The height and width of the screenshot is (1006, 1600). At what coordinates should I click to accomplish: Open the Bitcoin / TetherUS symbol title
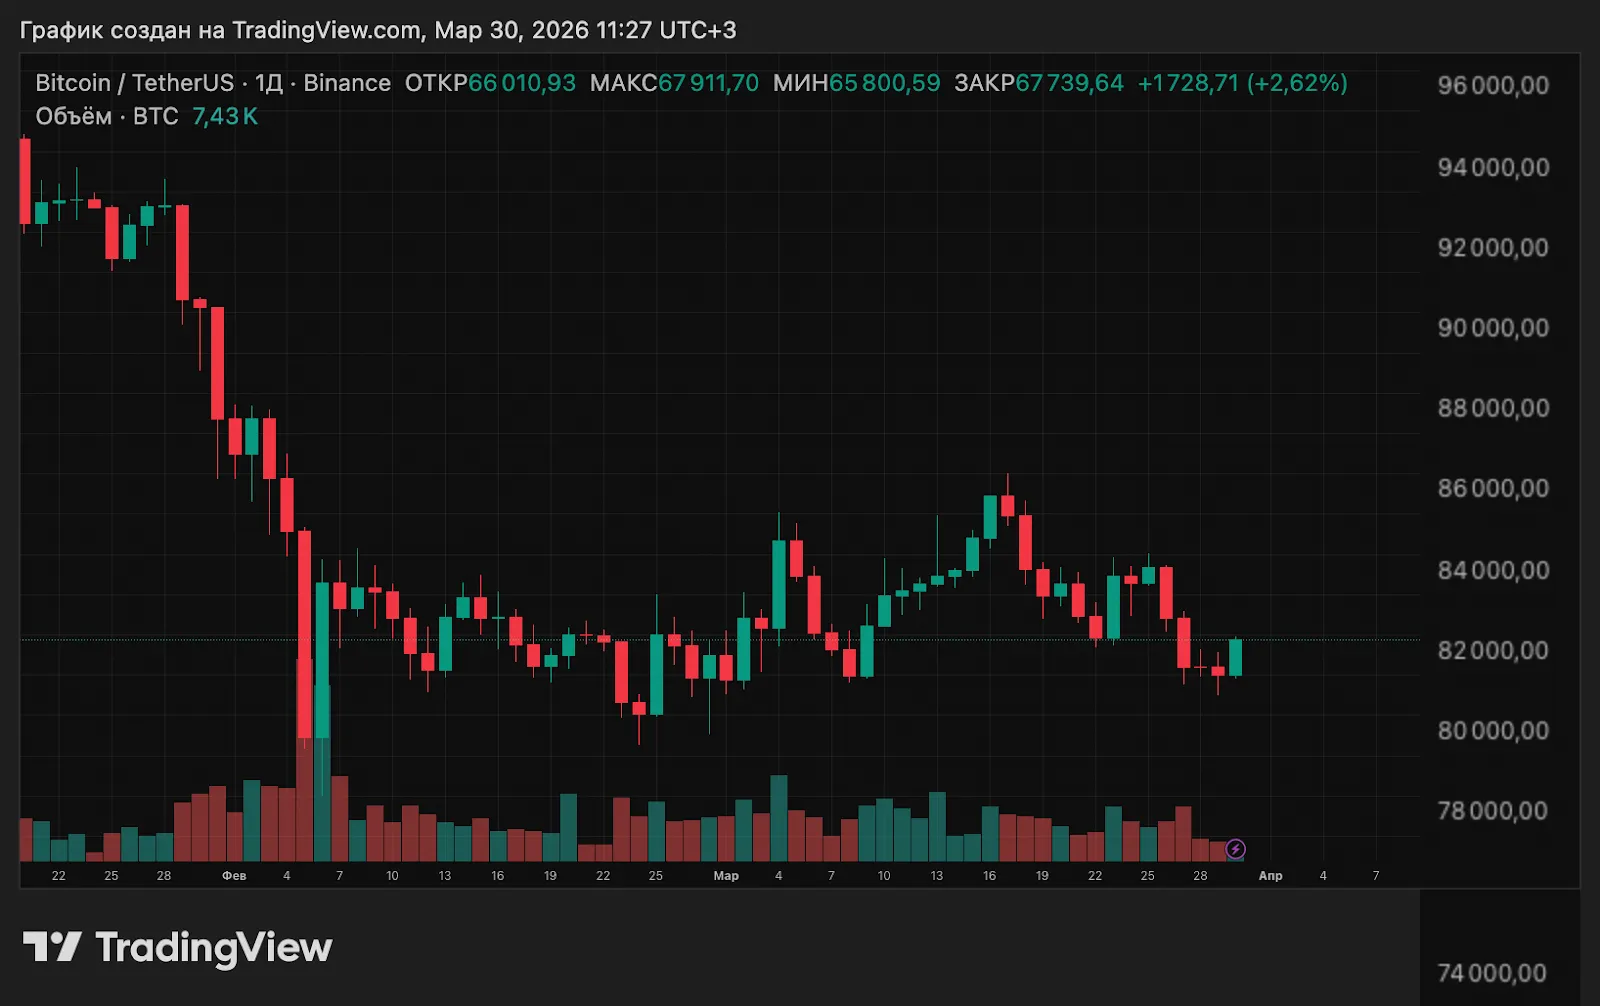point(134,83)
